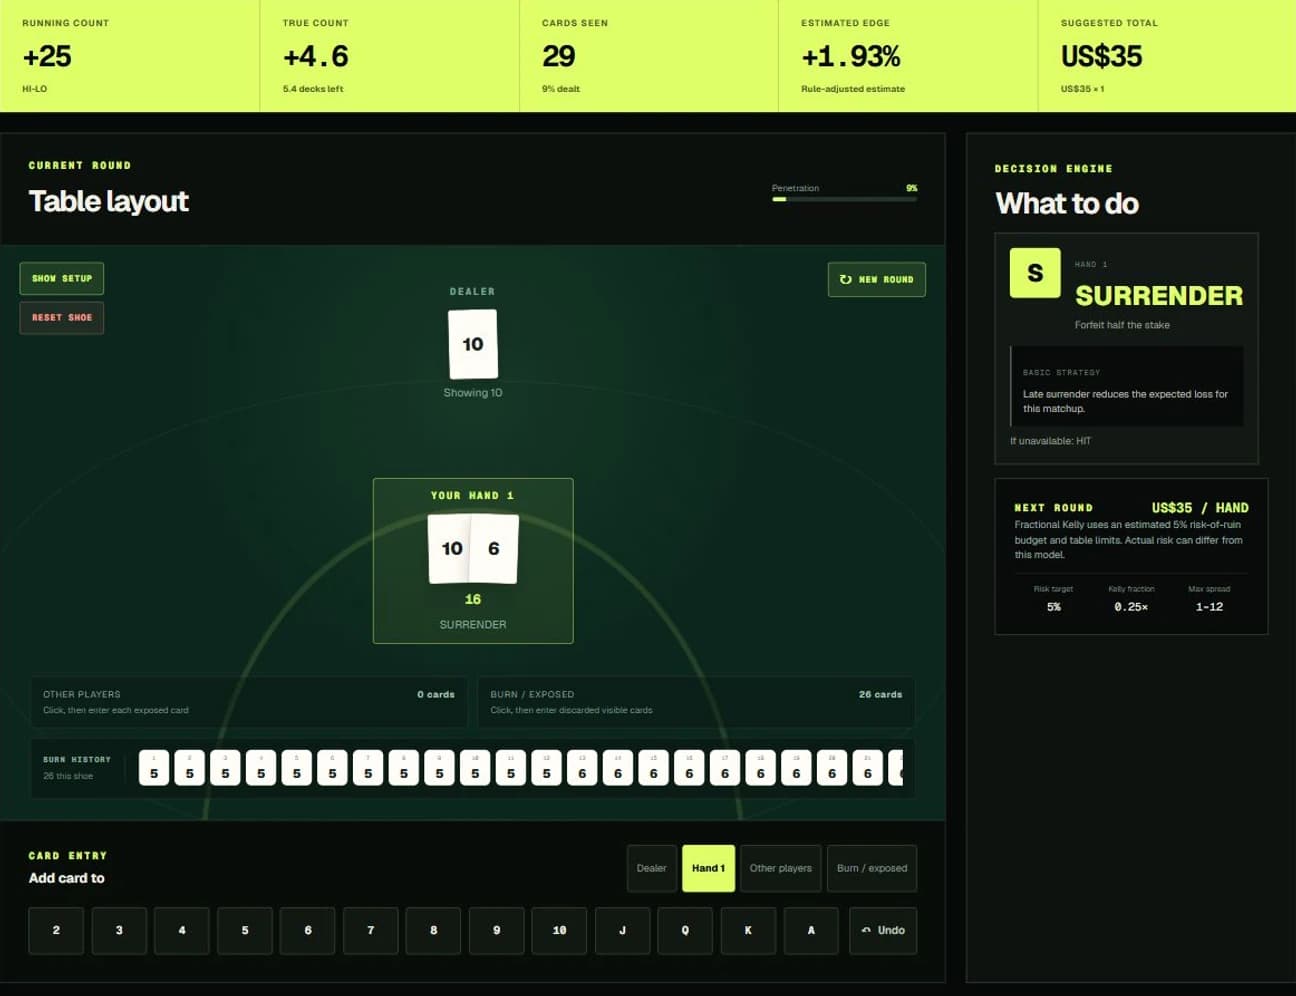This screenshot has height=996, width=1296.
Task: Select the Burn / Exposed card area
Action: (696, 702)
